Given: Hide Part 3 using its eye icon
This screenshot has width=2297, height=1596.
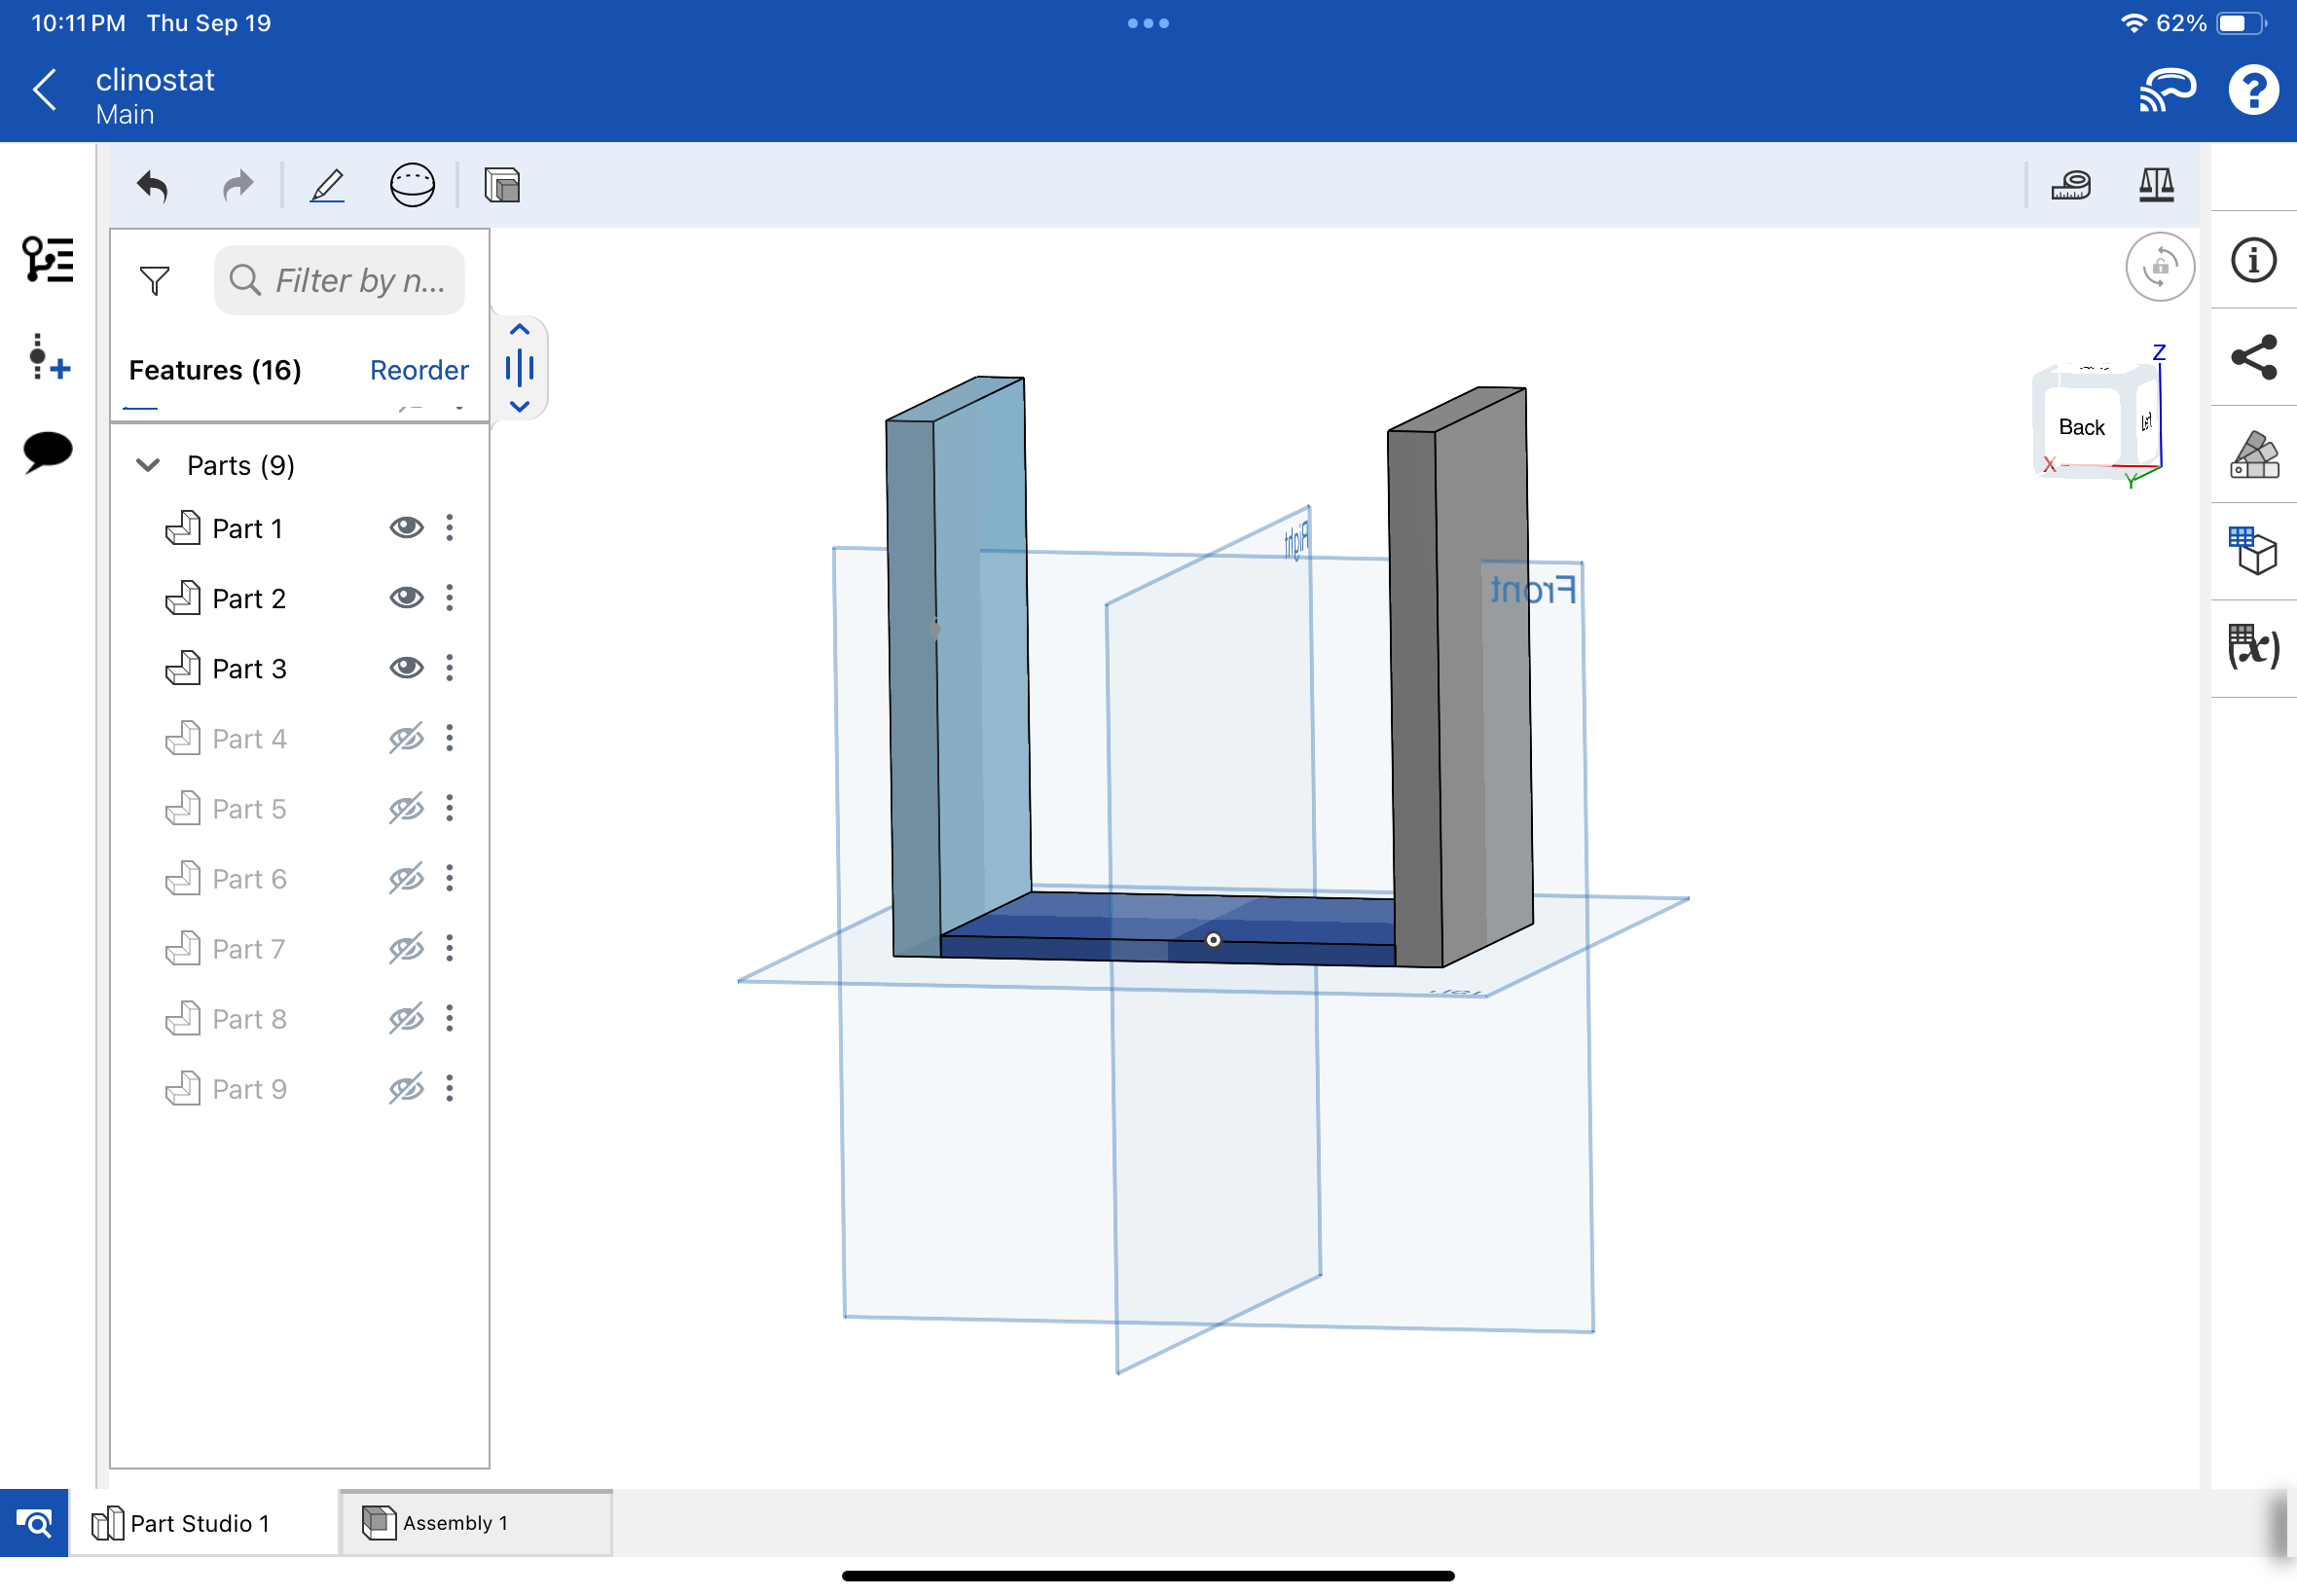Looking at the screenshot, I should pos(406,668).
